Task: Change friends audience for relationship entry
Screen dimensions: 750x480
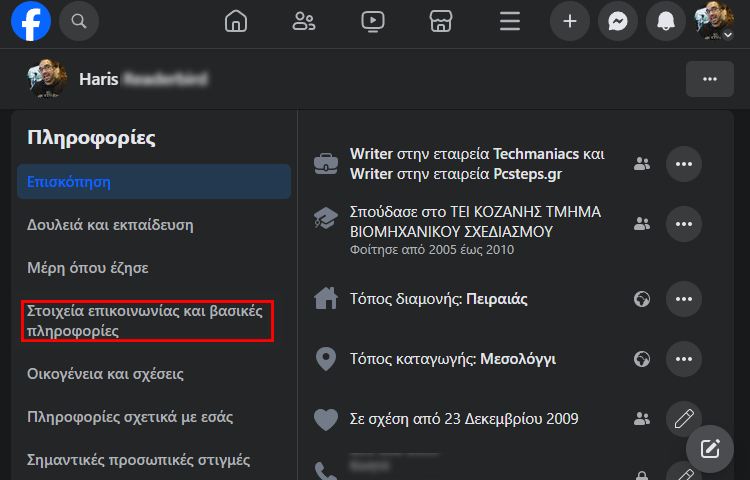Action: (642, 419)
